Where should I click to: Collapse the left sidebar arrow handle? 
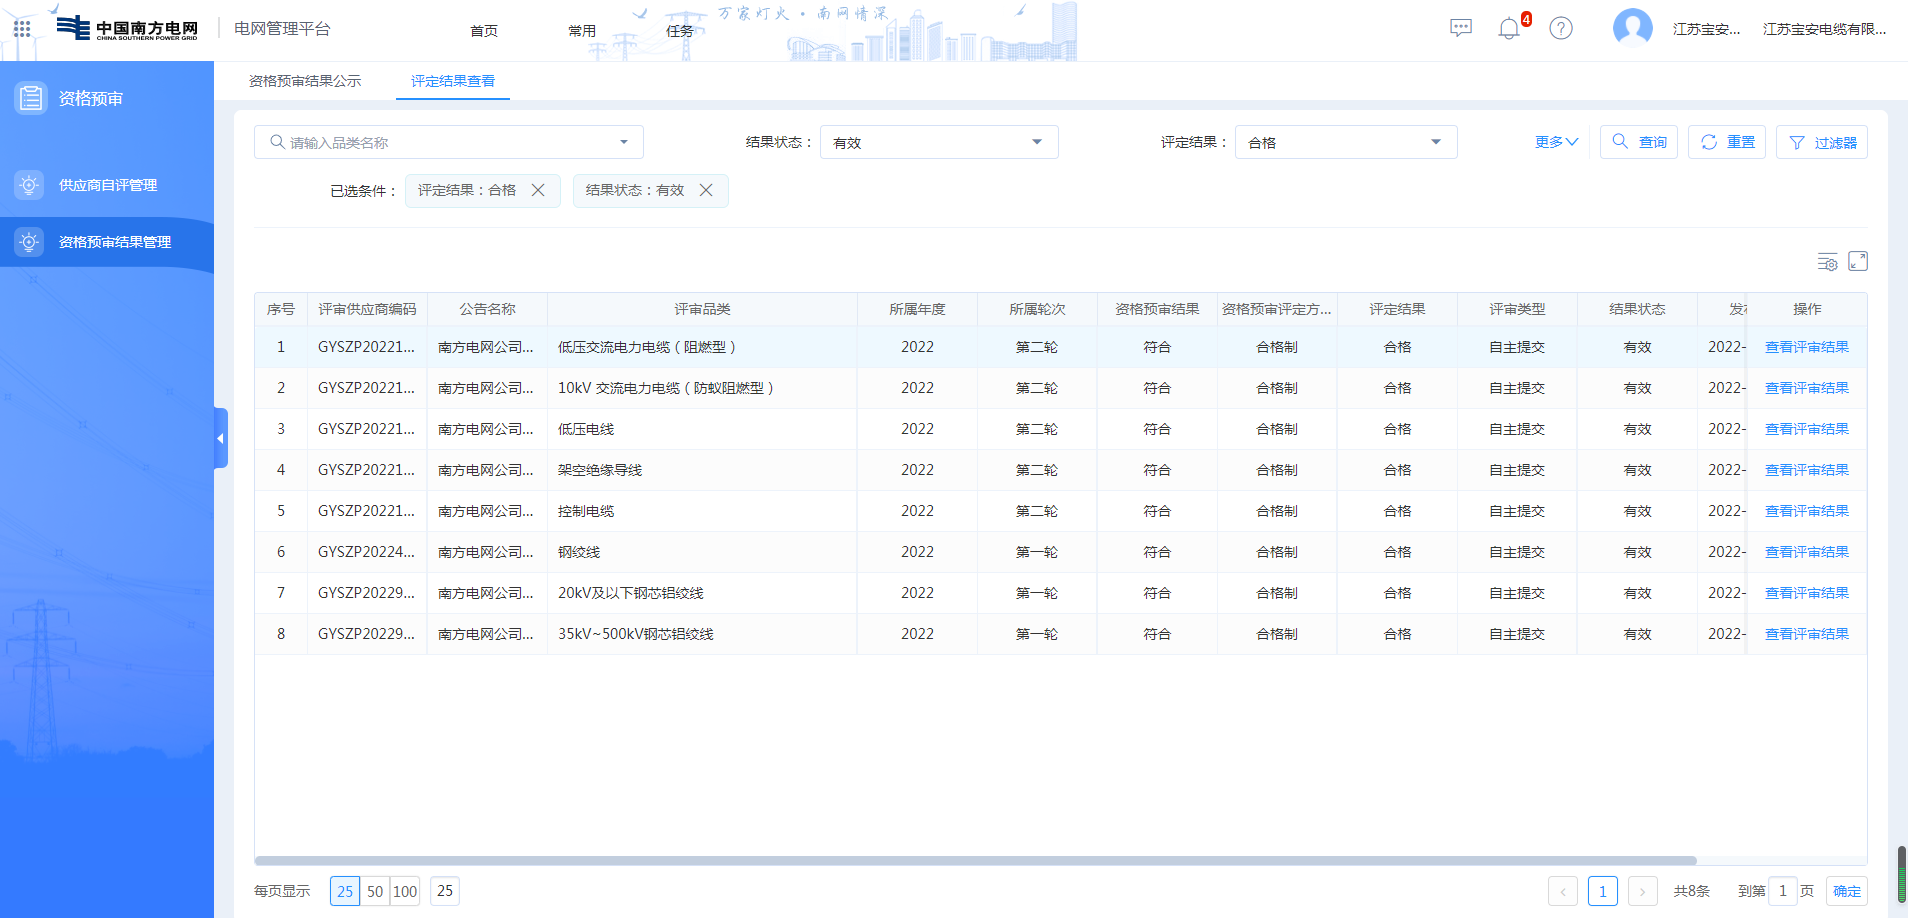pos(221,438)
